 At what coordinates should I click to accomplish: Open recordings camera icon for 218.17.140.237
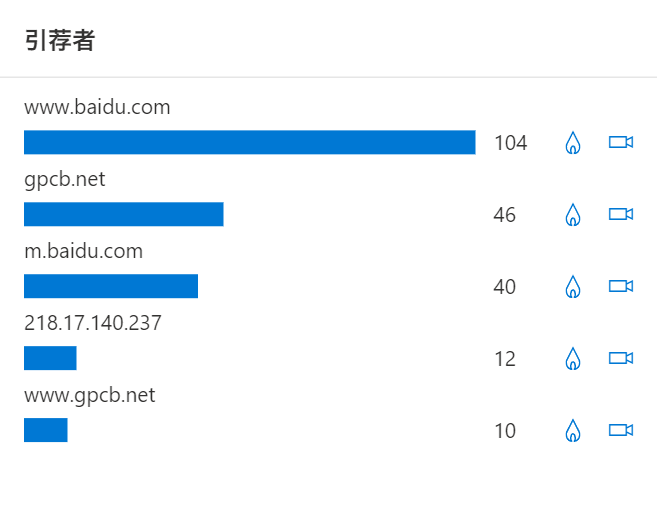621,359
